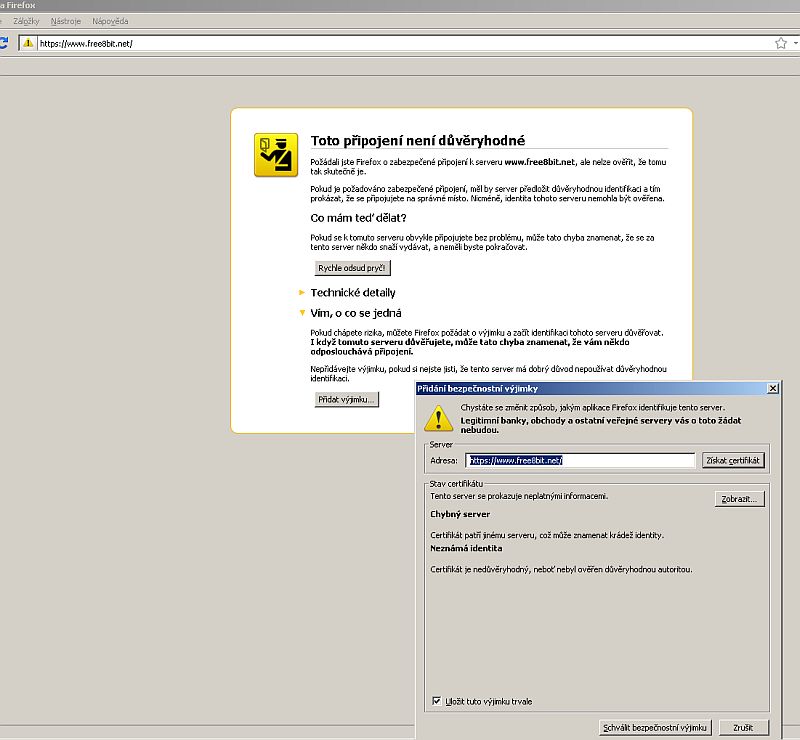Close the Přidání bezpečnostní výjimky dialog
This screenshot has width=800, height=740.
(x=773, y=388)
